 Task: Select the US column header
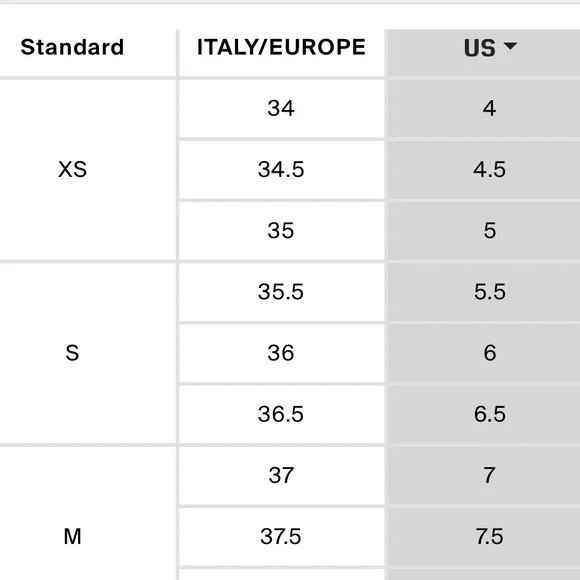coord(483,53)
